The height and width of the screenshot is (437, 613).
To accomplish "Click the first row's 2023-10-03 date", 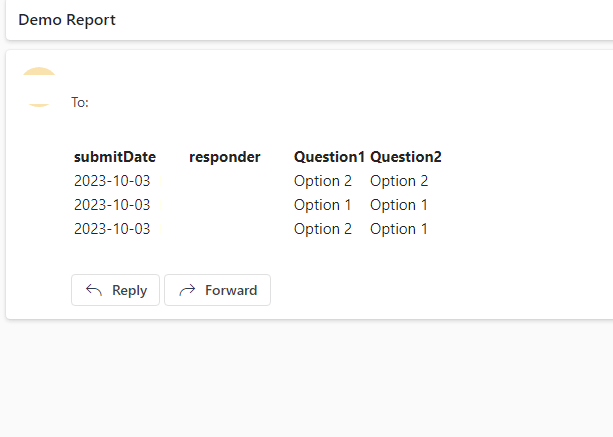I will pos(112,181).
